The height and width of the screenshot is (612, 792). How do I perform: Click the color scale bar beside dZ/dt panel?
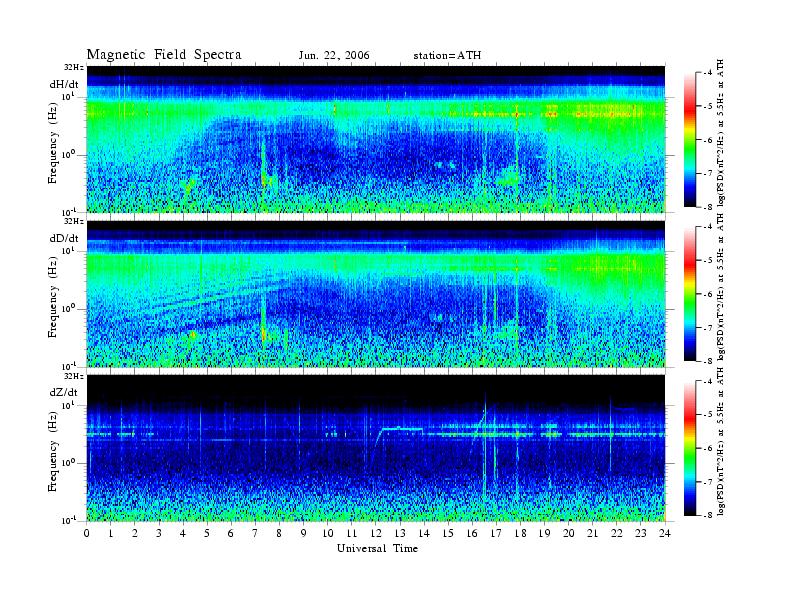coord(690,448)
